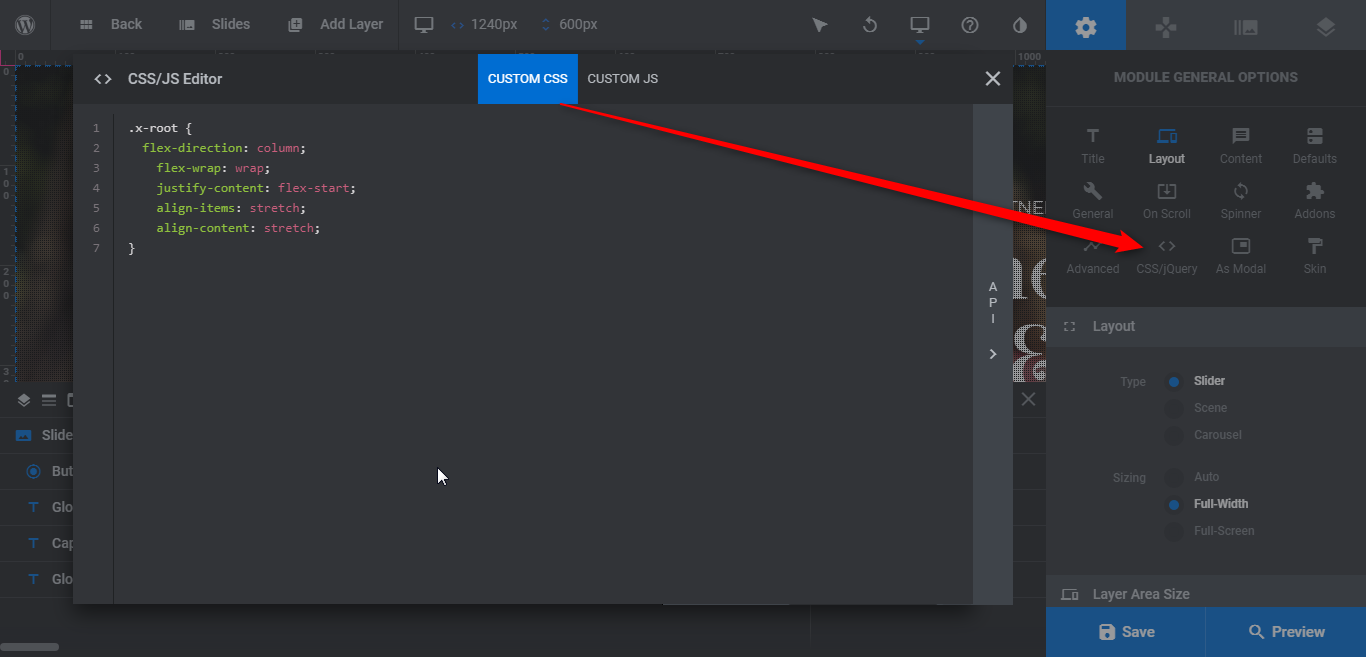Switch to the Custom CSS tab
This screenshot has width=1366, height=657.
tap(528, 79)
